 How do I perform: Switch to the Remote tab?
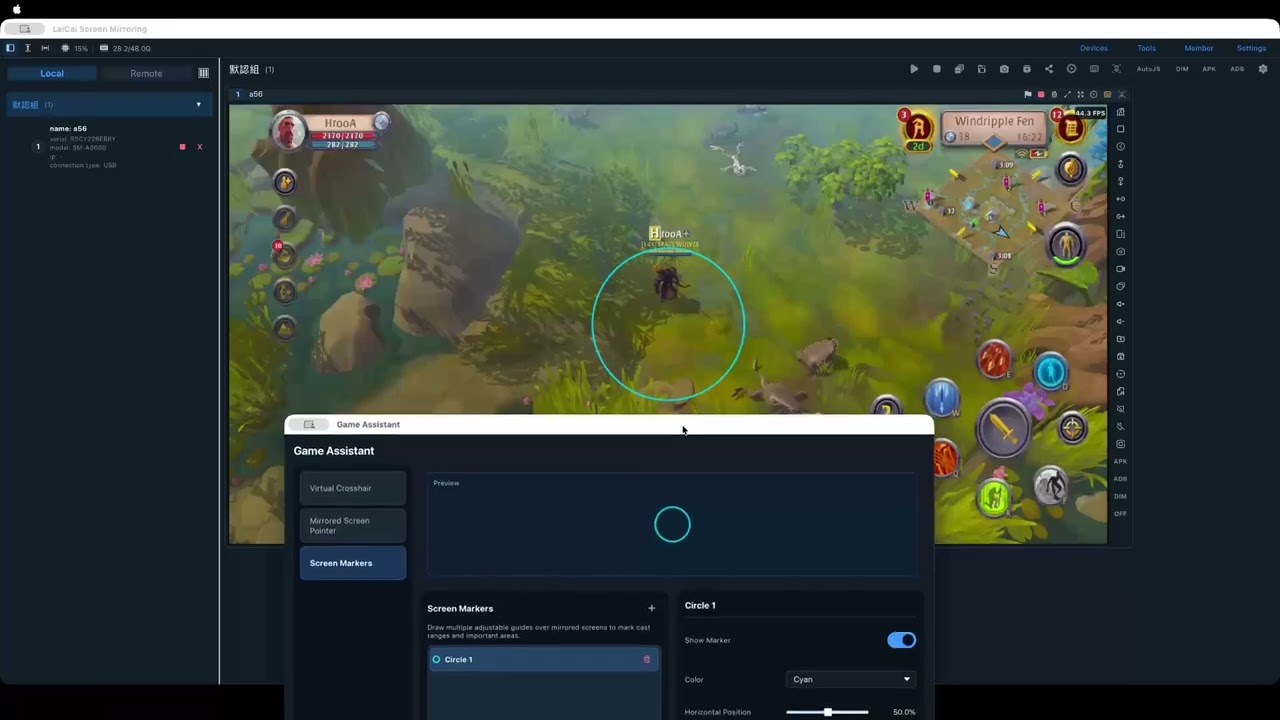pos(146,73)
